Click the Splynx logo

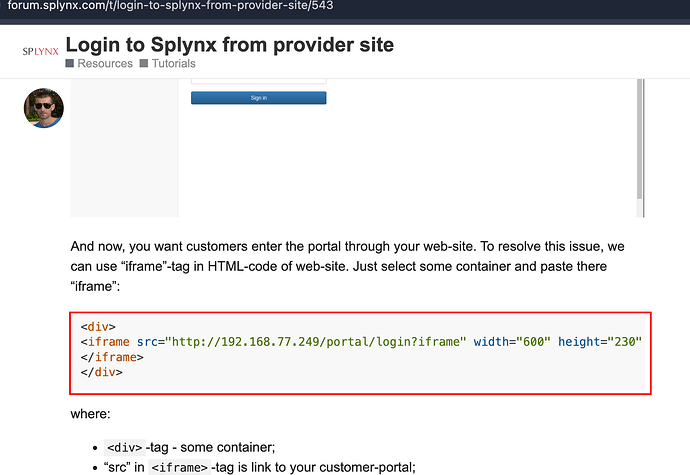[40, 52]
